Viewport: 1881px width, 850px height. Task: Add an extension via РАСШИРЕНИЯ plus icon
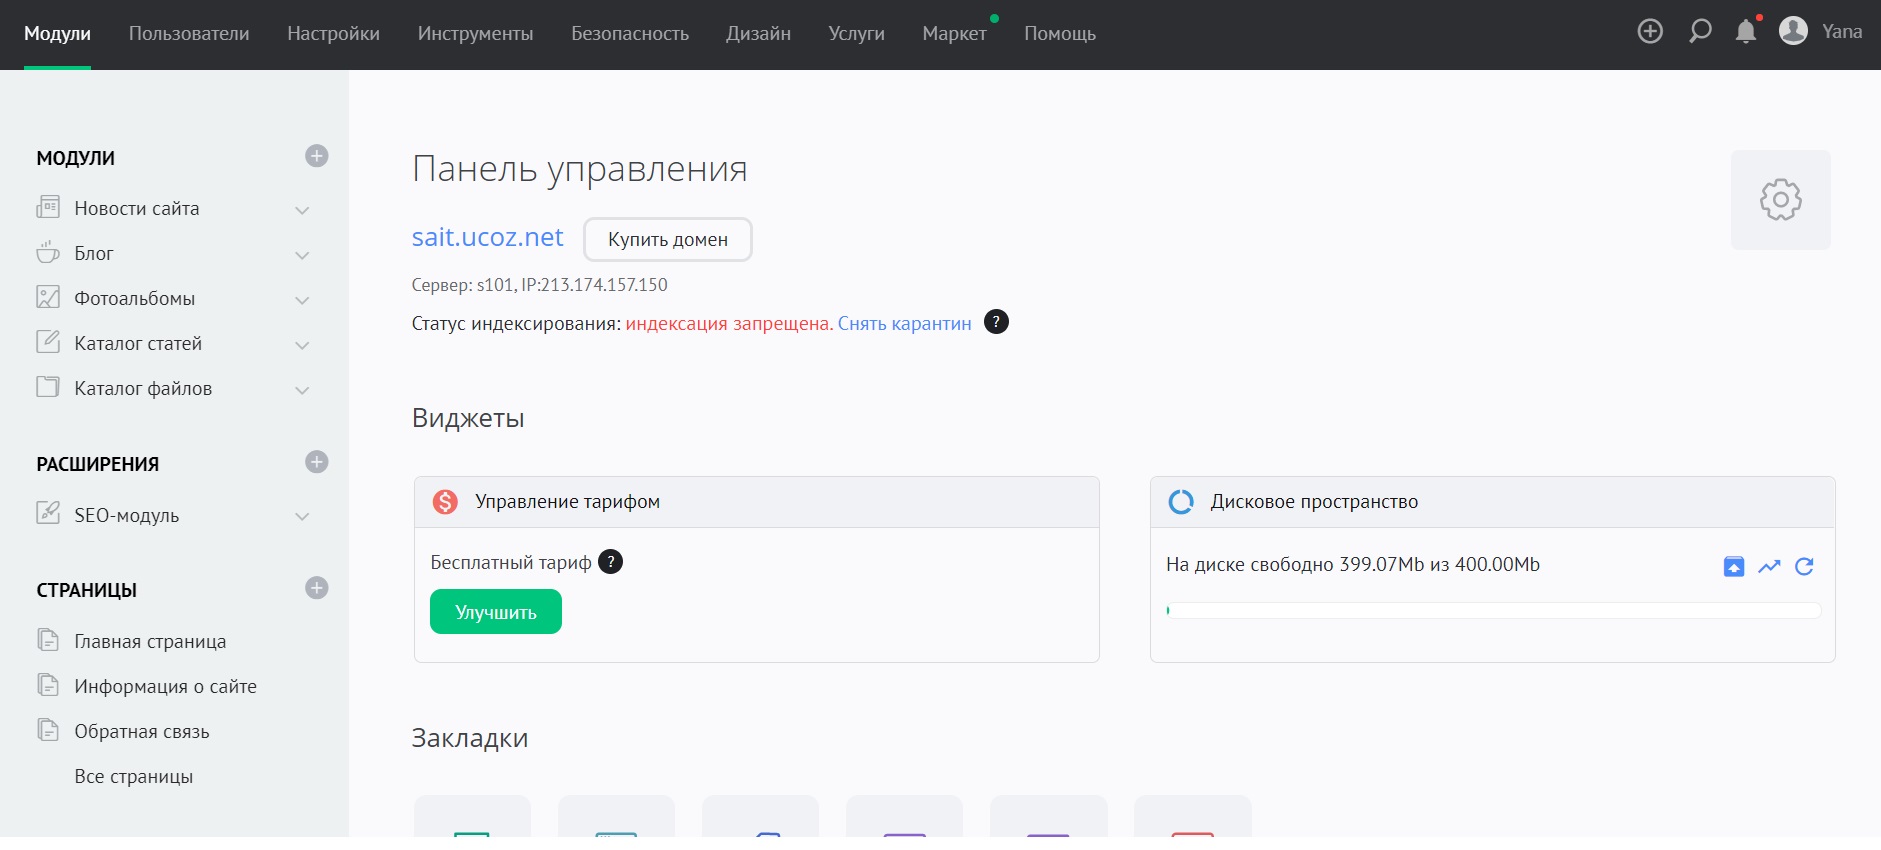pyautogui.click(x=317, y=462)
